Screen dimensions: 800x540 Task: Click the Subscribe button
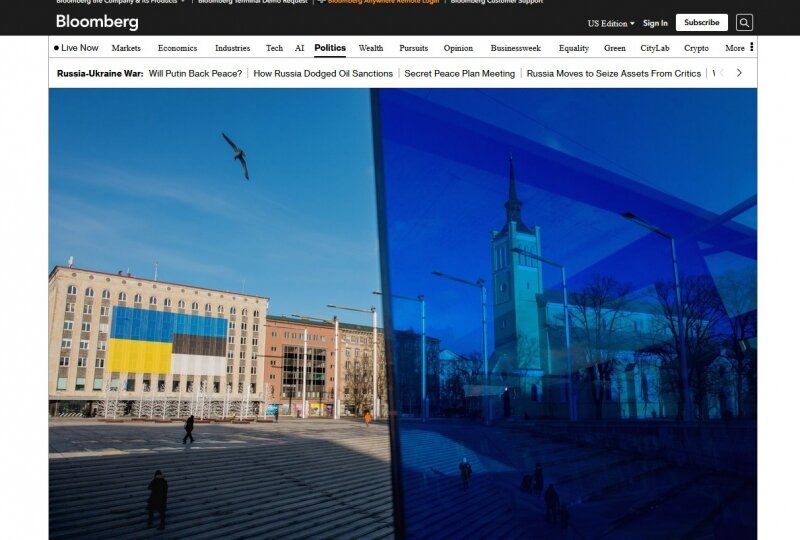click(702, 22)
